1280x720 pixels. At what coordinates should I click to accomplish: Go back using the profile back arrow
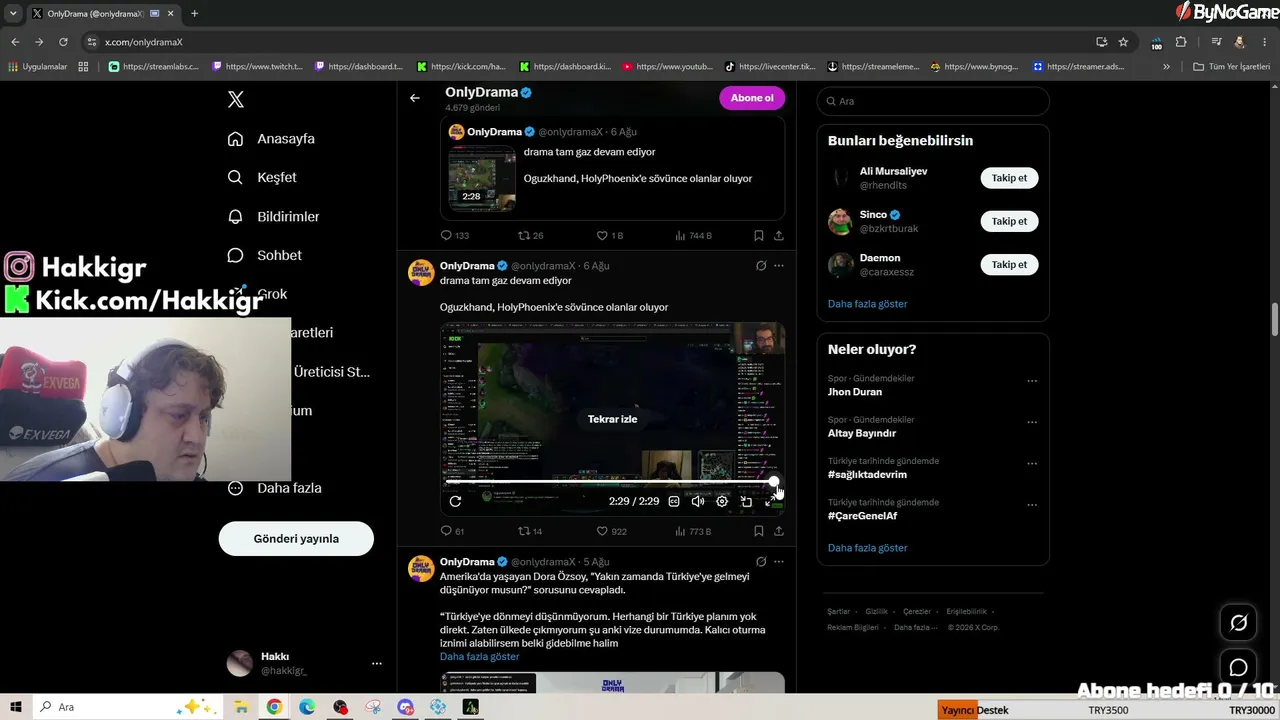click(415, 98)
